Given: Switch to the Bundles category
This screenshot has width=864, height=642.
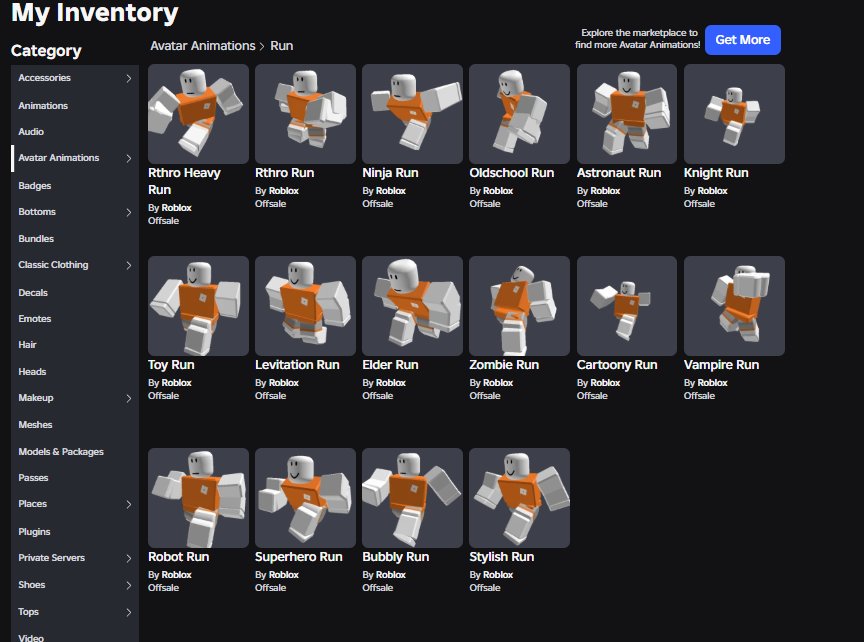Looking at the screenshot, I should coord(36,239).
